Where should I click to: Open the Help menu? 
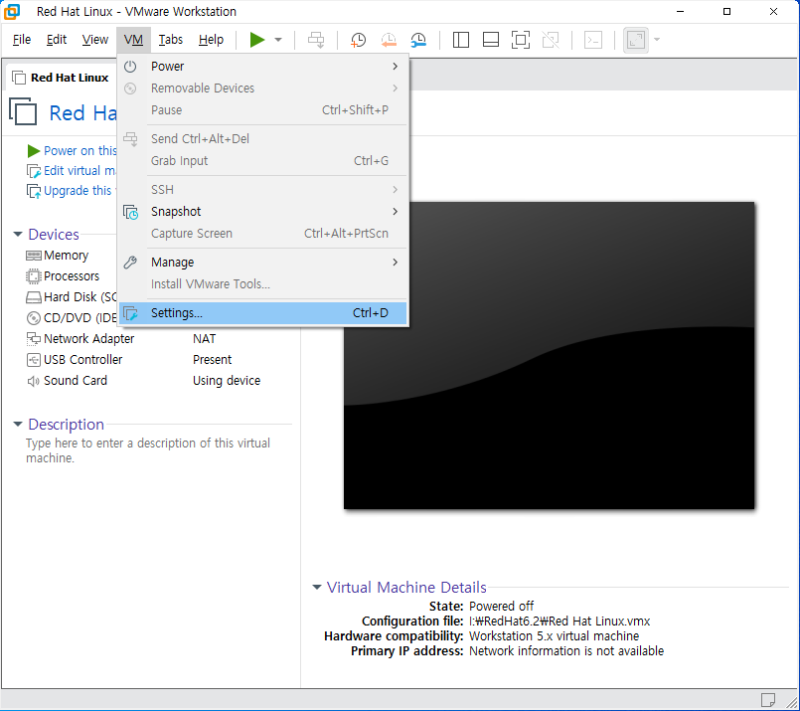(x=211, y=40)
